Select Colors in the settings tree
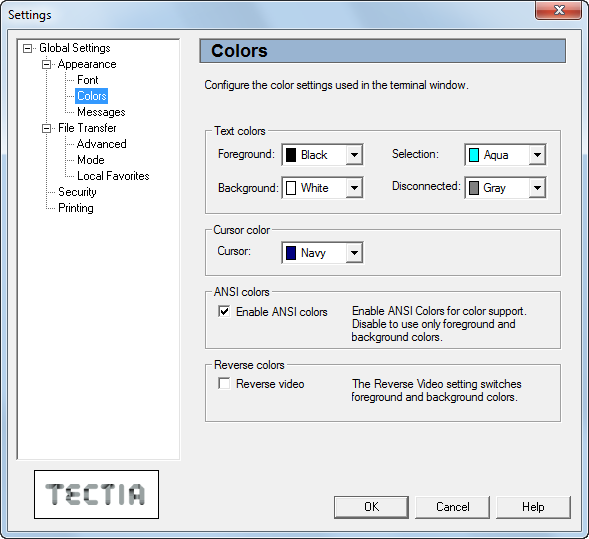The width and height of the screenshot is (589, 539). pyautogui.click(x=92, y=96)
